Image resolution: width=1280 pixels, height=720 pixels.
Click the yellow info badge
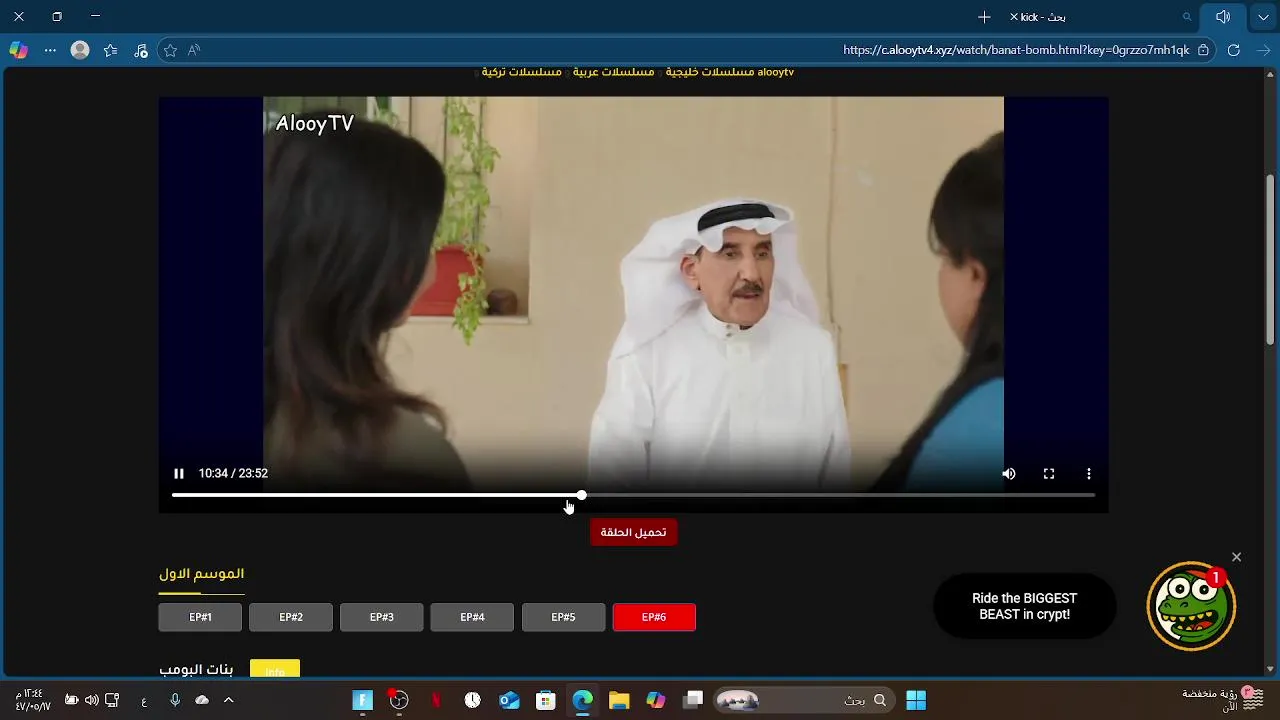[x=275, y=670]
